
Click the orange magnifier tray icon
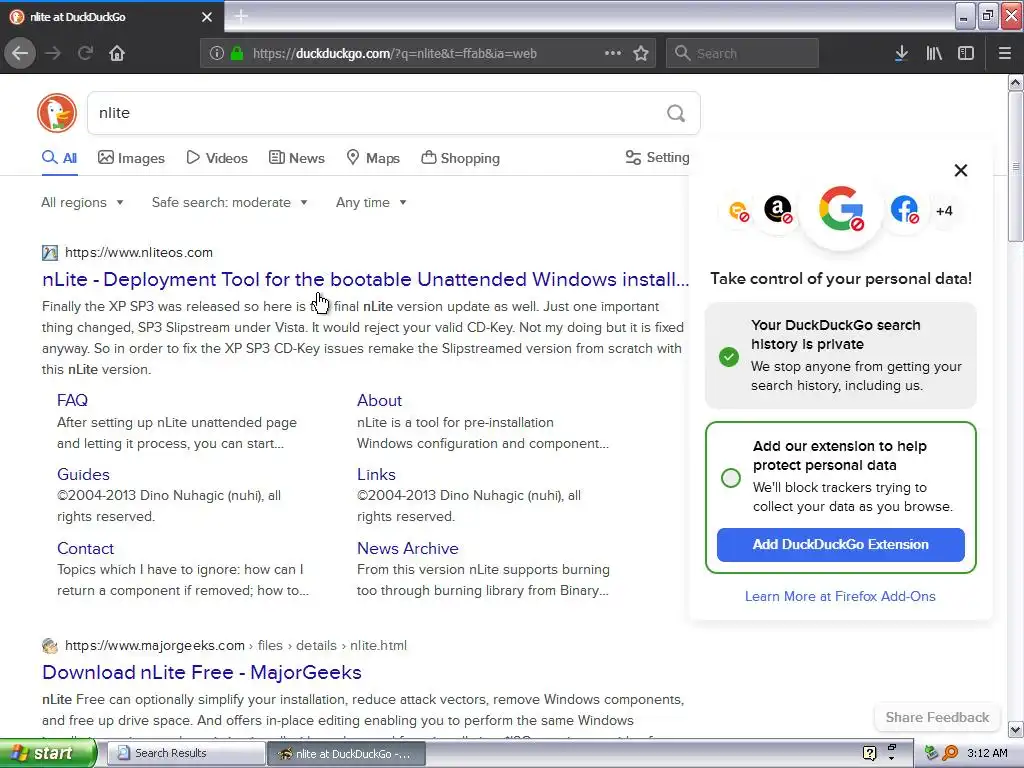950,753
